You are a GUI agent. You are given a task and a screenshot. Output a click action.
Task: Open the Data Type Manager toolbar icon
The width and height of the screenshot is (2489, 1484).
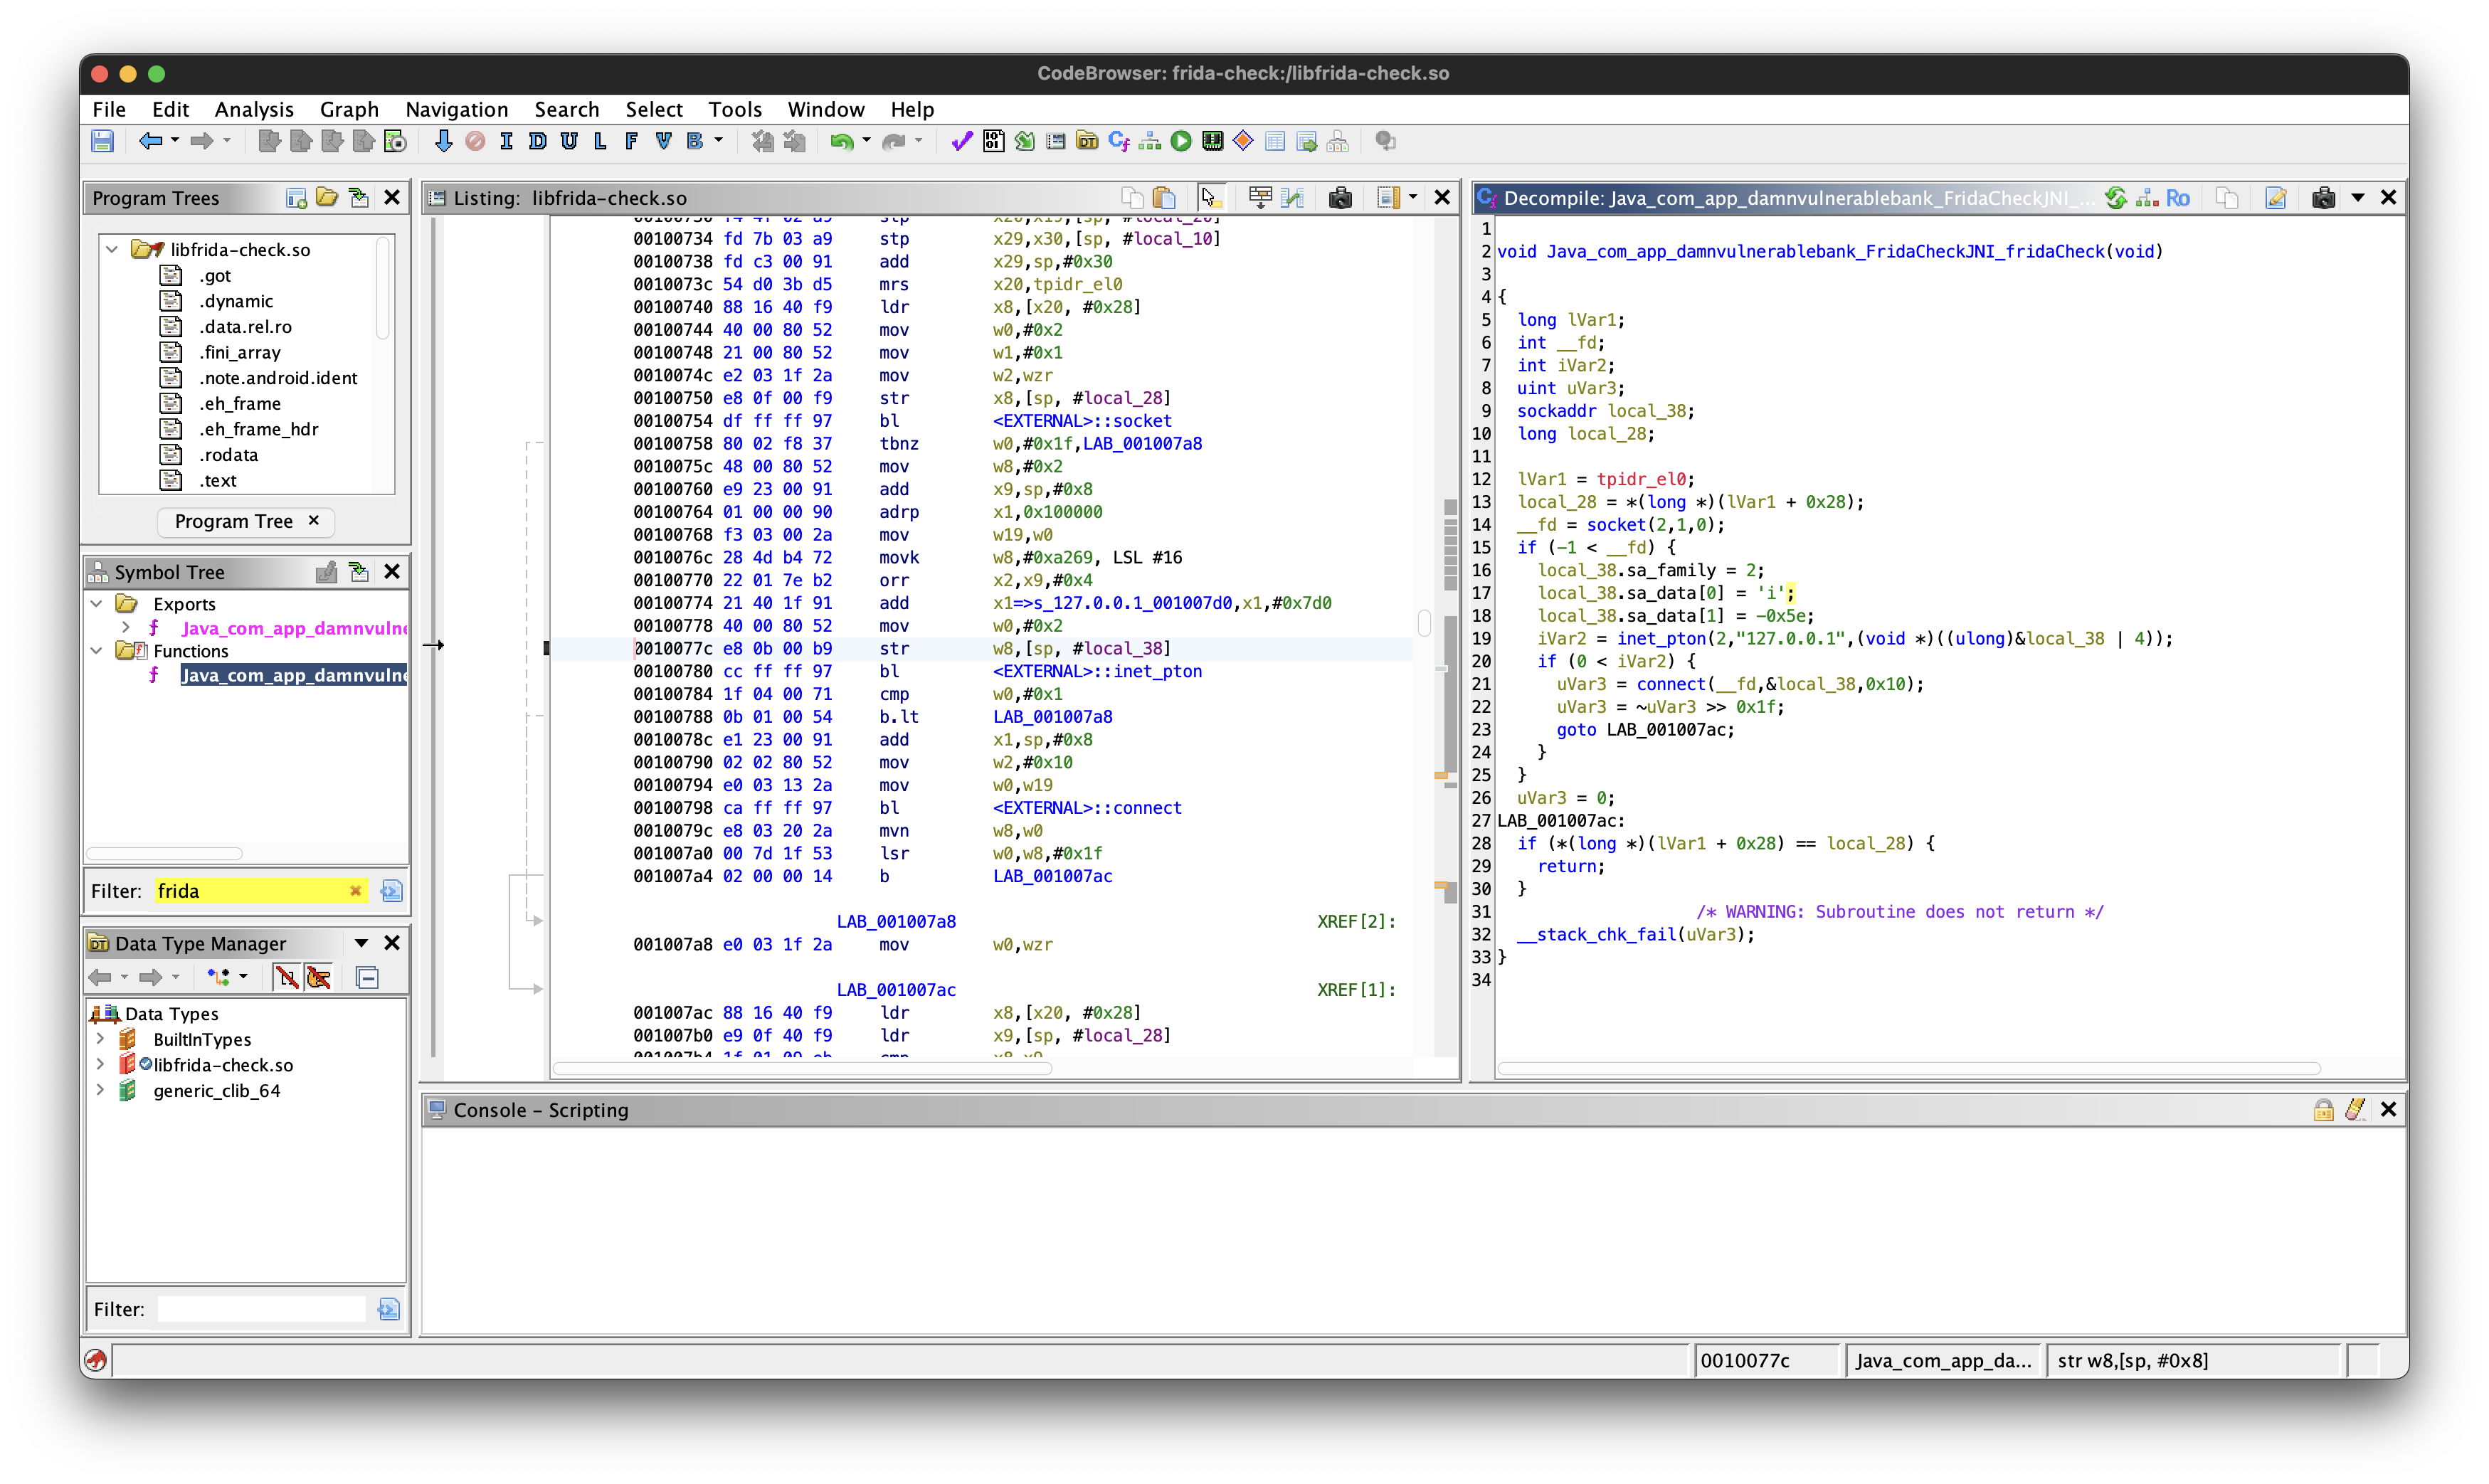click(x=1087, y=141)
